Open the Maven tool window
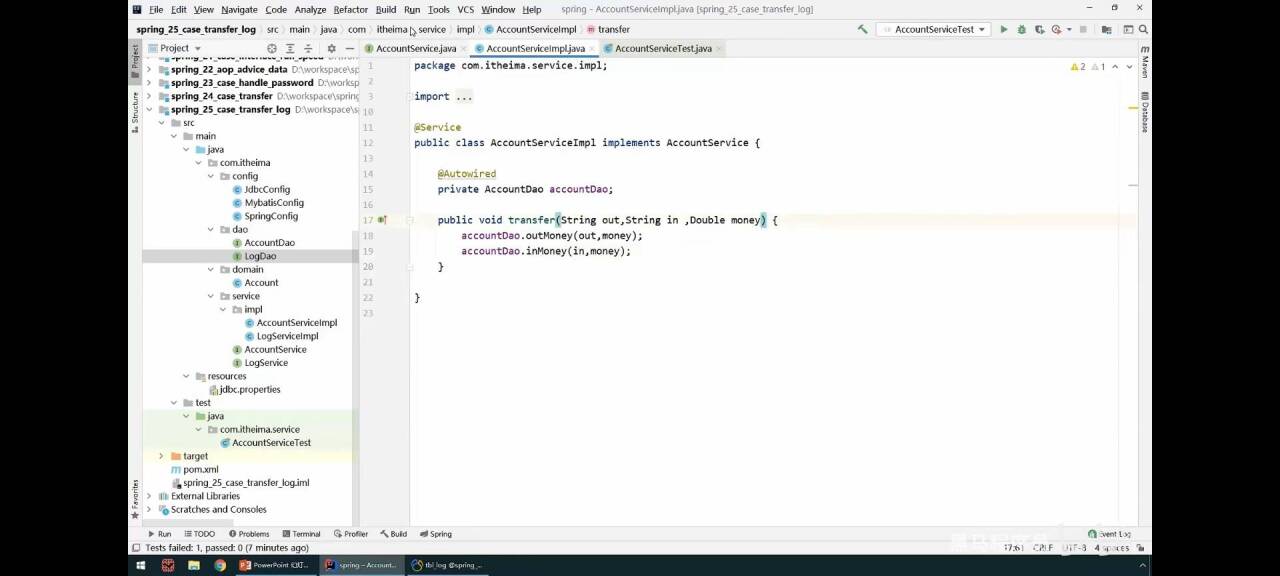1280x576 pixels. click(x=1145, y=61)
